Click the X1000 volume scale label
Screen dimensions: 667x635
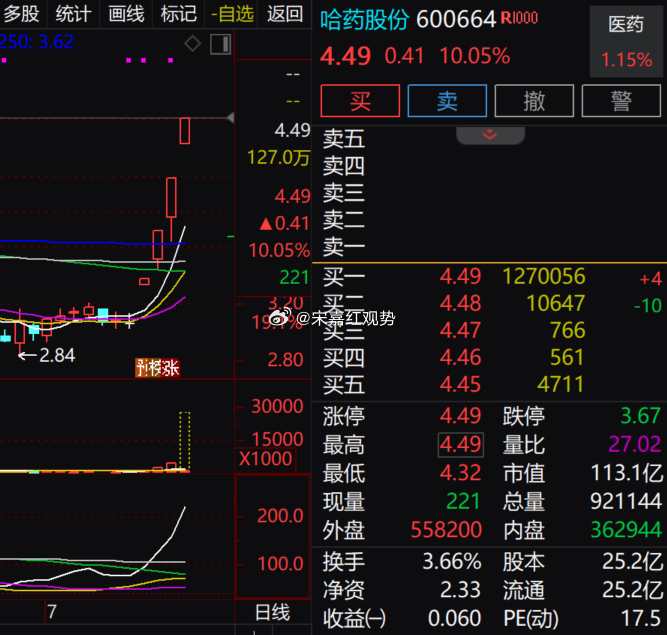tap(265, 459)
